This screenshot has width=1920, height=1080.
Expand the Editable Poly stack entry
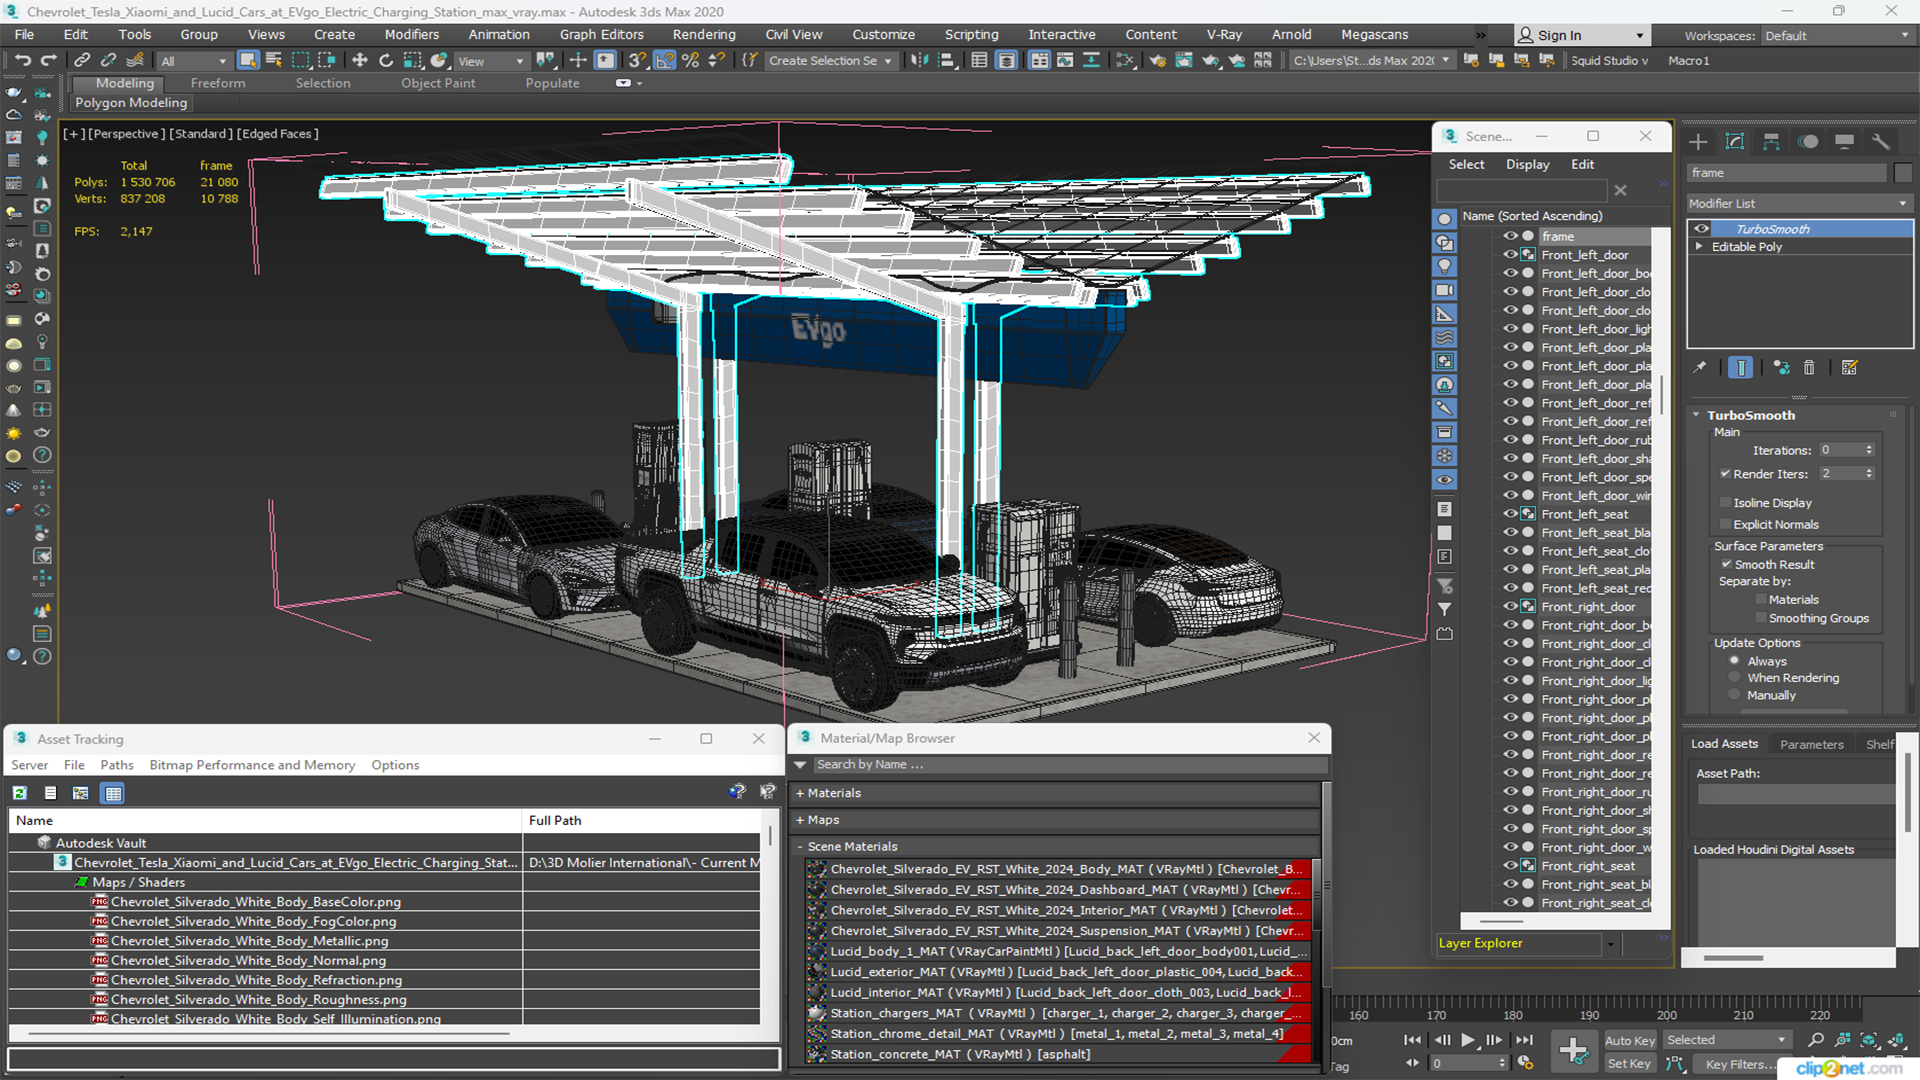[1699, 247]
